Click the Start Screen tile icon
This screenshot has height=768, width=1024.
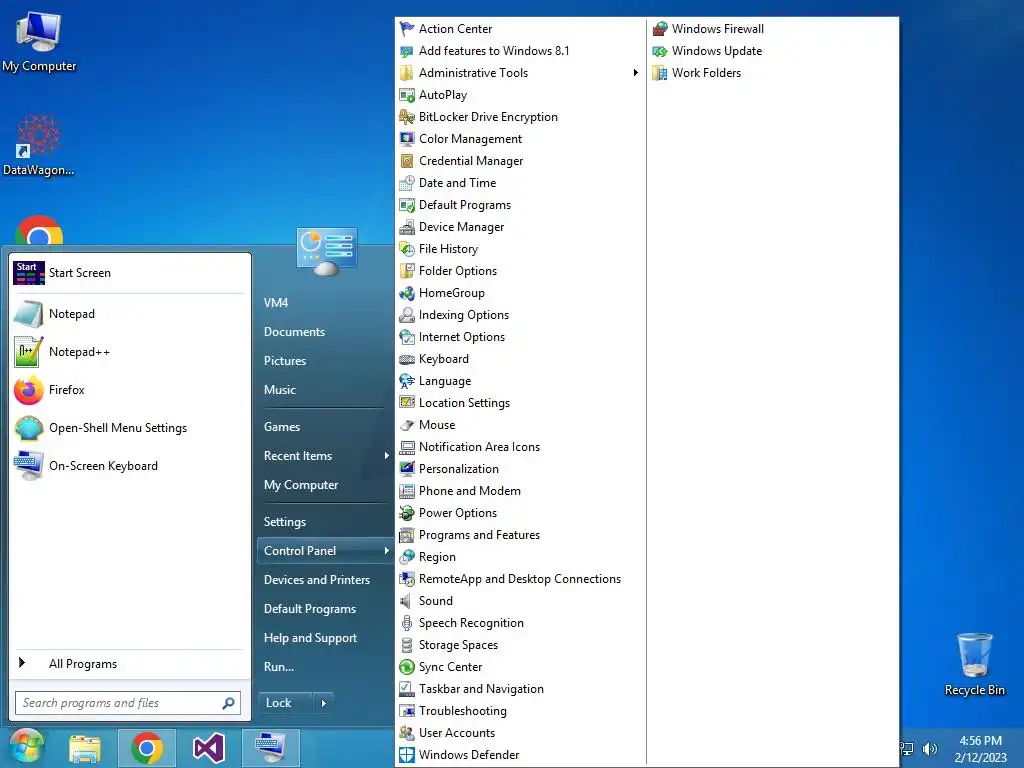pyautogui.click(x=29, y=273)
